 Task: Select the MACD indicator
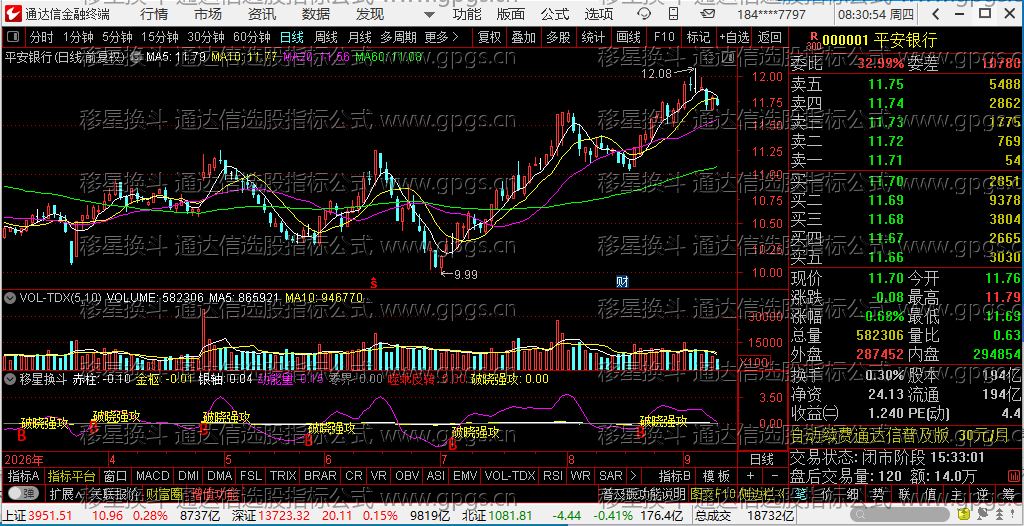pyautogui.click(x=153, y=476)
